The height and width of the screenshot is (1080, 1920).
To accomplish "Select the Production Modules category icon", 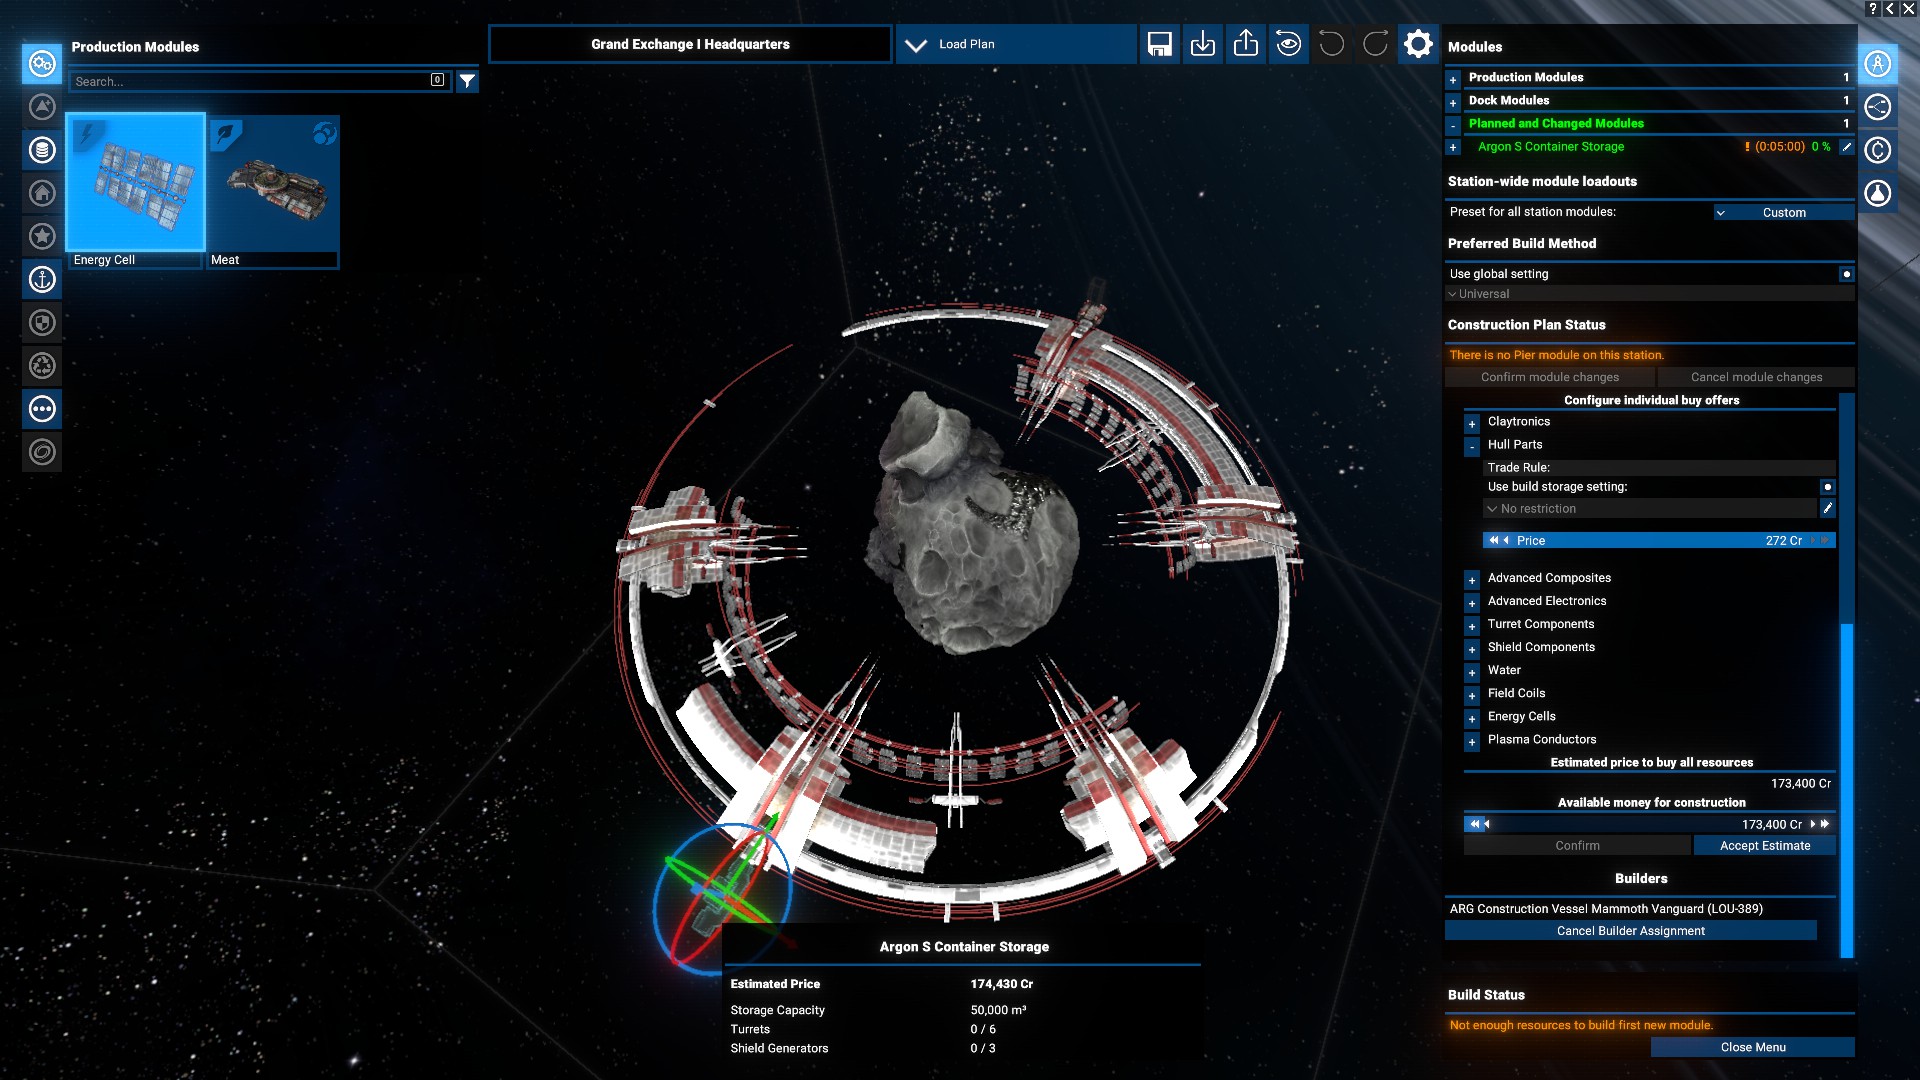I will click(42, 64).
